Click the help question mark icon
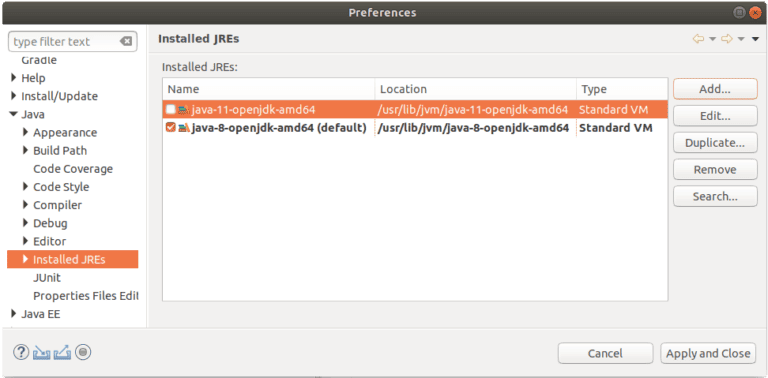This screenshot has height=378, width=768. coord(21,352)
